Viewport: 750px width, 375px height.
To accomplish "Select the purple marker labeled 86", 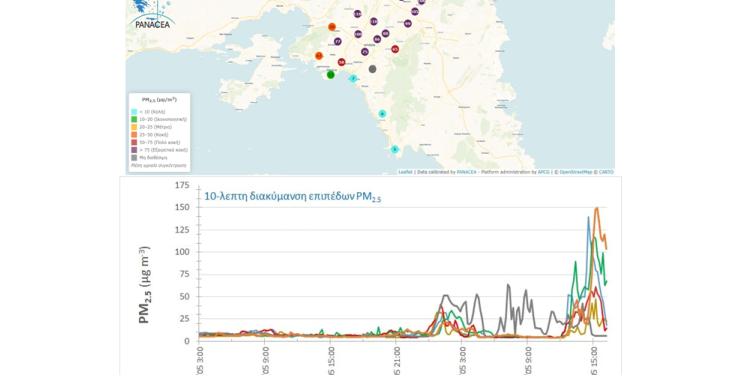I will click(377, 39).
